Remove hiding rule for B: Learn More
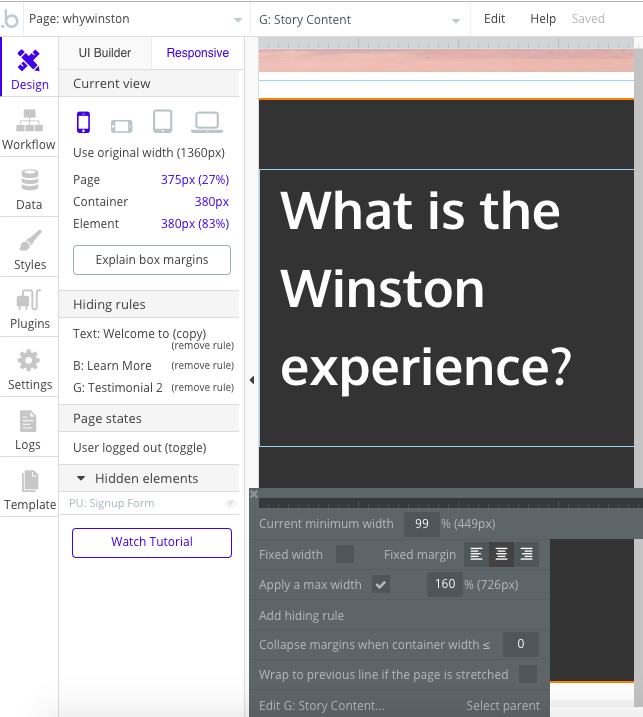This screenshot has width=643, height=717. [203, 365]
